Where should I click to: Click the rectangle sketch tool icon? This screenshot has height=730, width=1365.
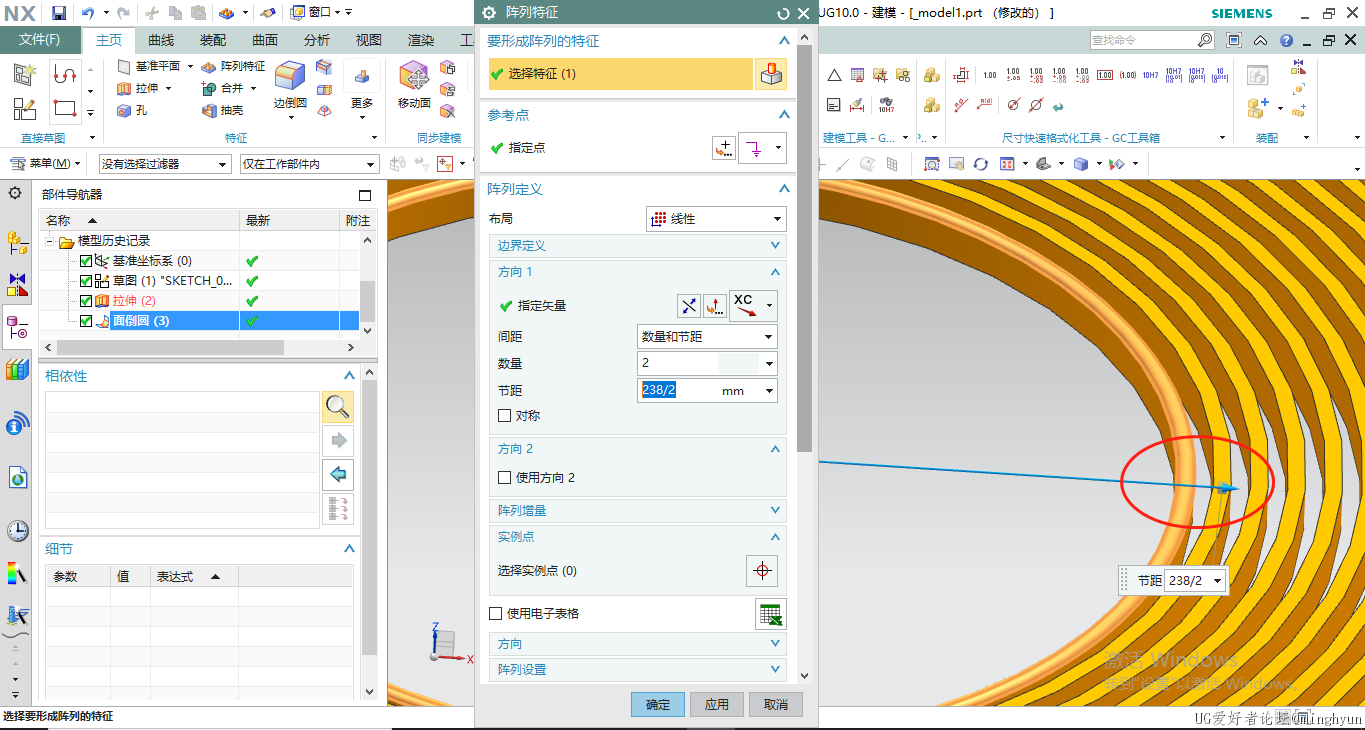(x=64, y=108)
